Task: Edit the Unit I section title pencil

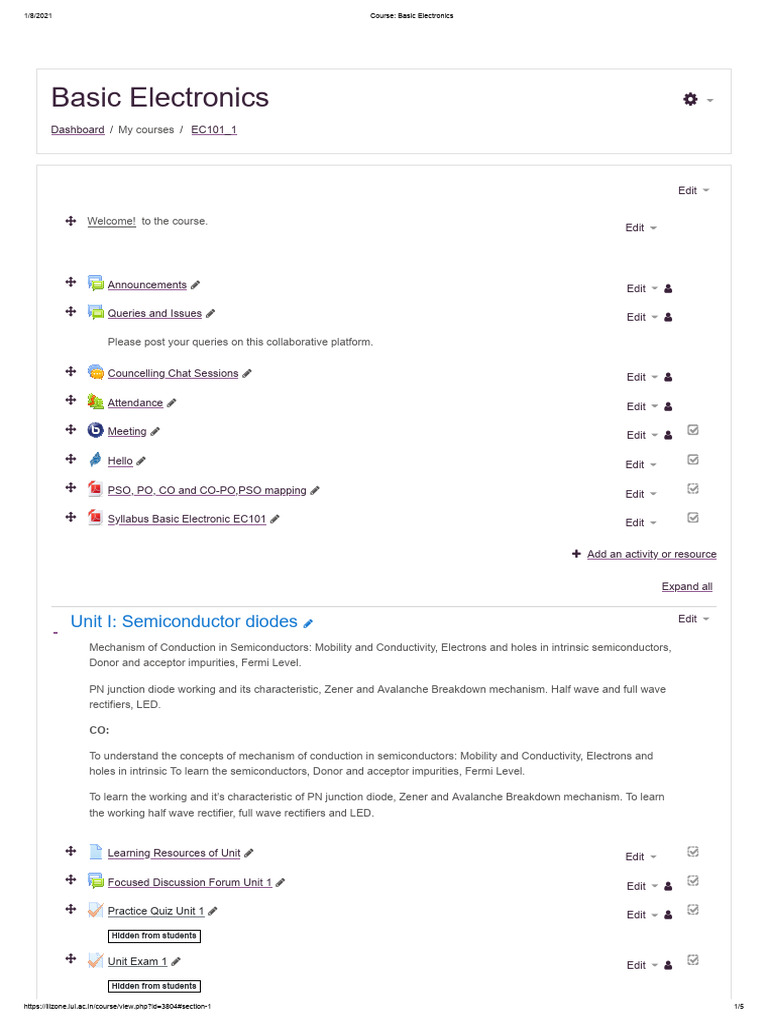Action: pyautogui.click(x=308, y=623)
